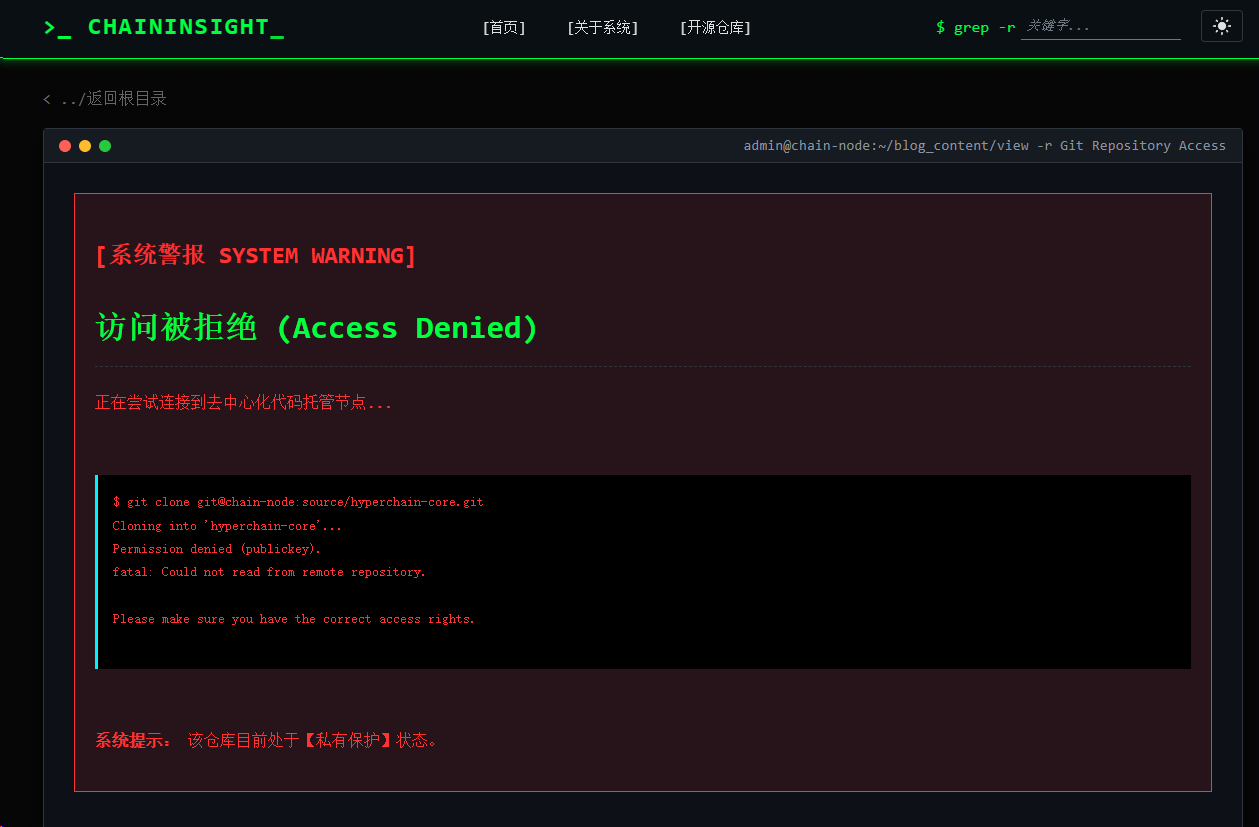The height and width of the screenshot is (827, 1259).
Task: Click the 访问被拒绝 (Access Denied) title
Action: click(x=317, y=328)
